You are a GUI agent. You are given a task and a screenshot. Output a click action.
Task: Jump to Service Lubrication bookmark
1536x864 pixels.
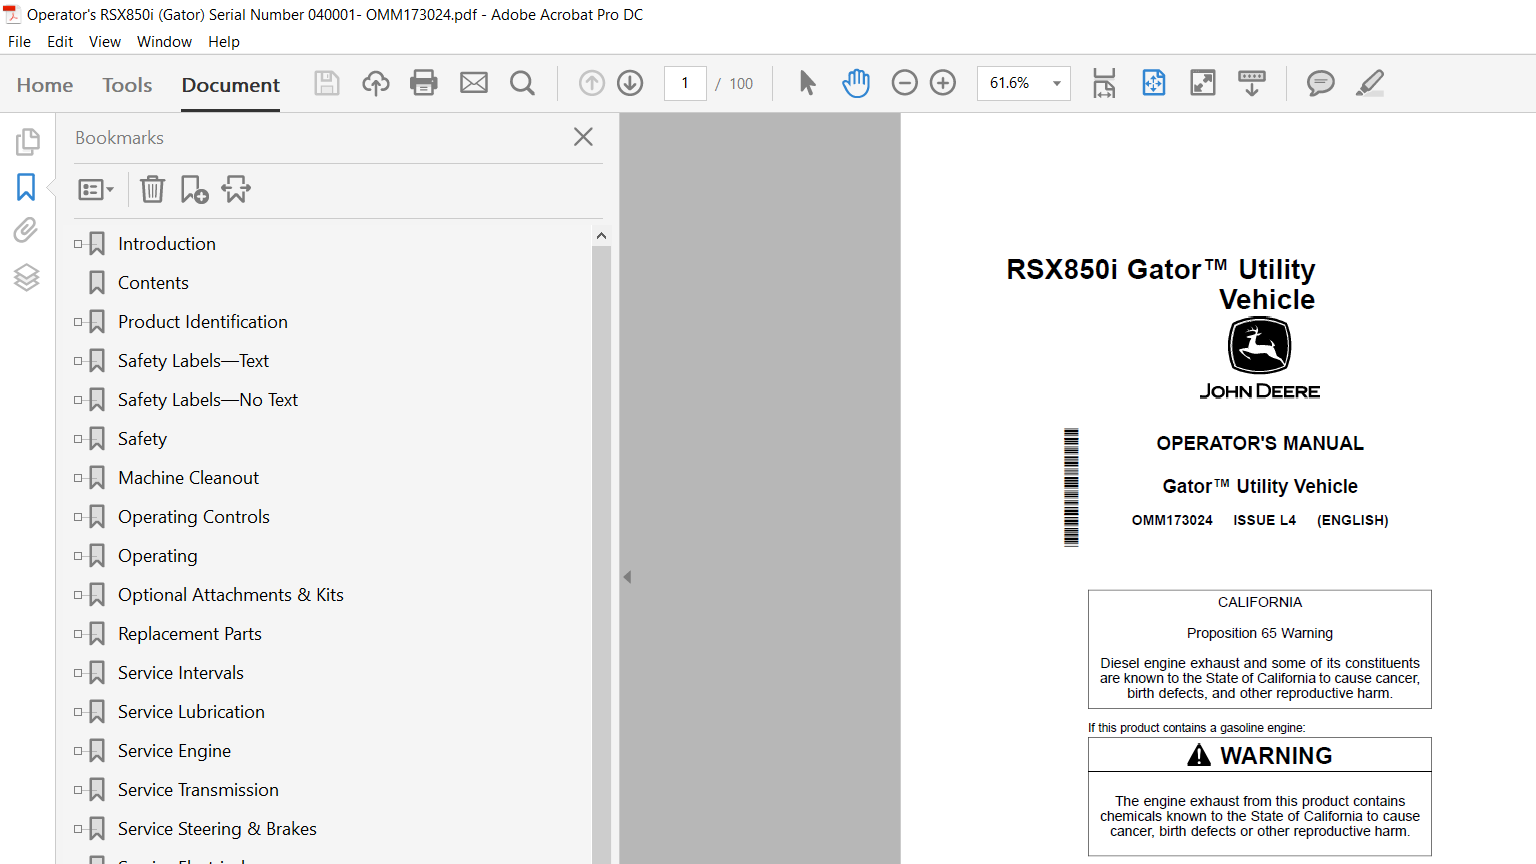click(191, 712)
